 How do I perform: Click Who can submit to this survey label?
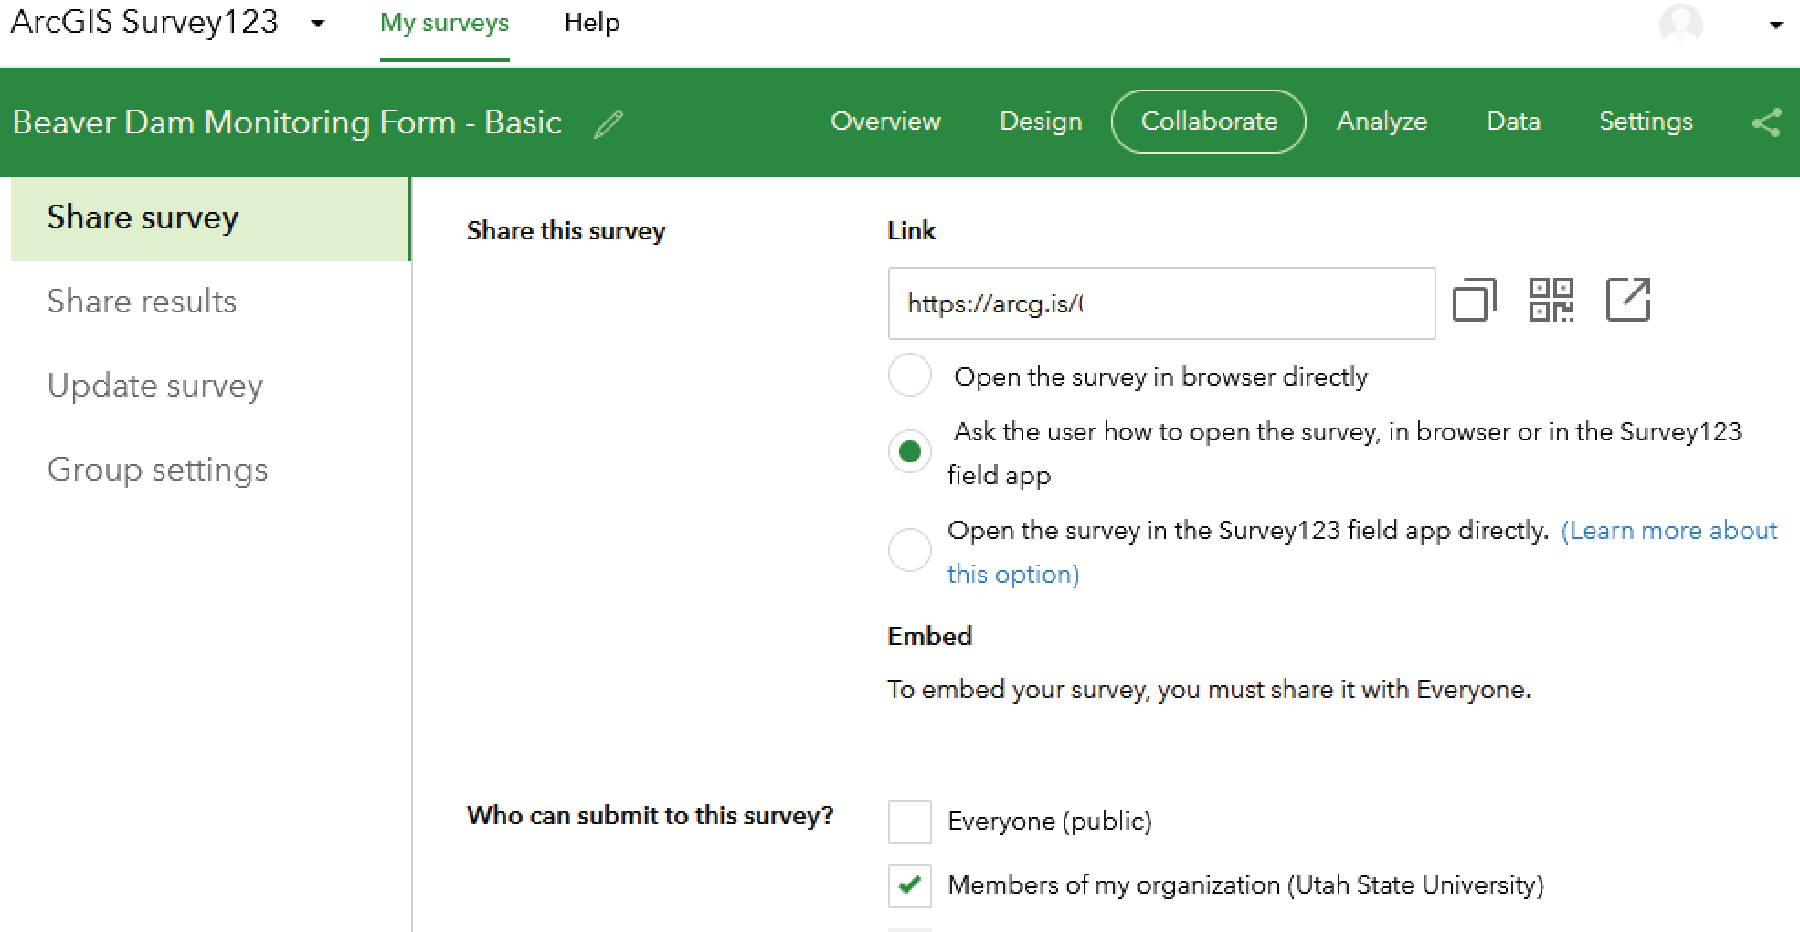[x=650, y=816]
